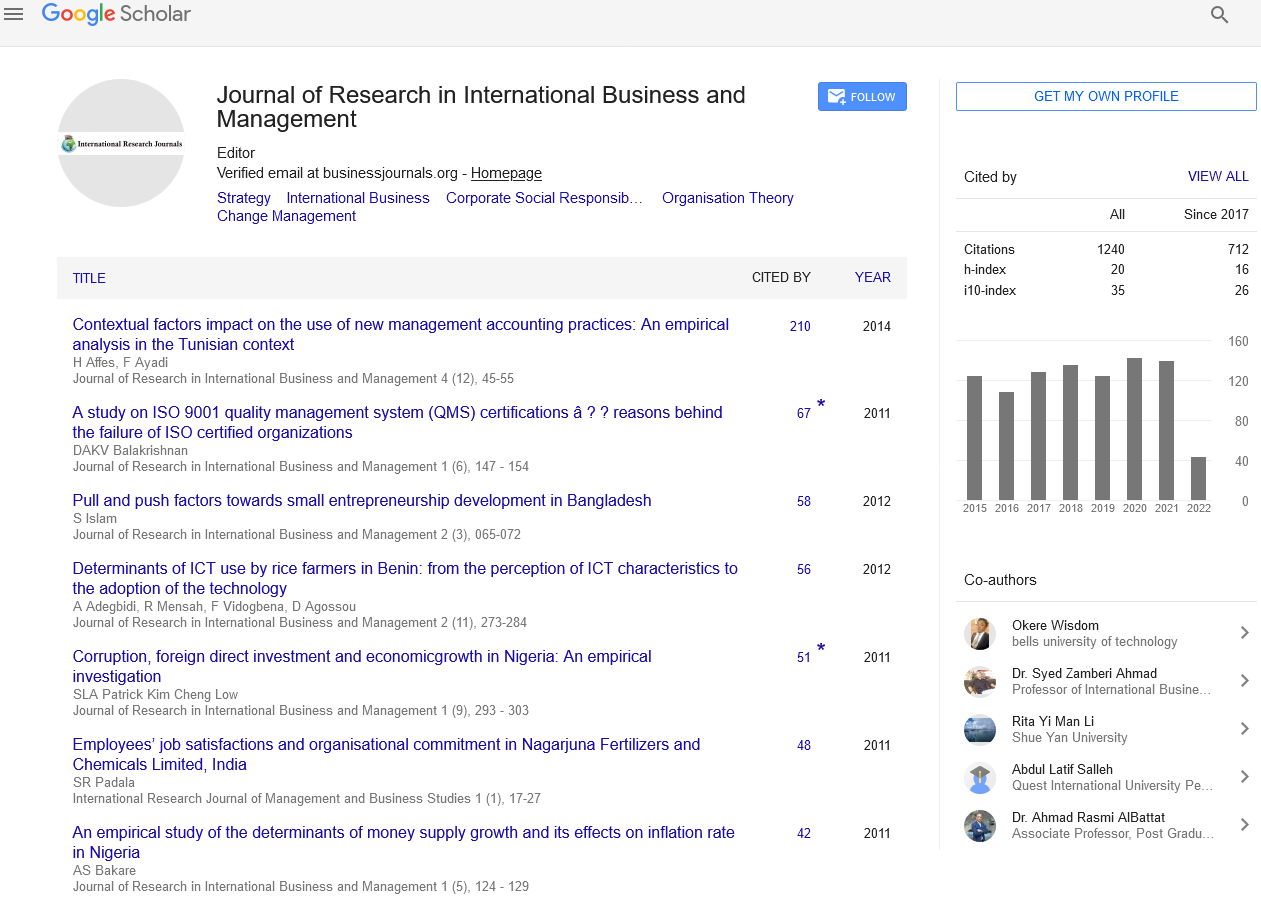This screenshot has width=1261, height=901.
Task: Open Tunisian management accounting practices article
Action: 401,334
